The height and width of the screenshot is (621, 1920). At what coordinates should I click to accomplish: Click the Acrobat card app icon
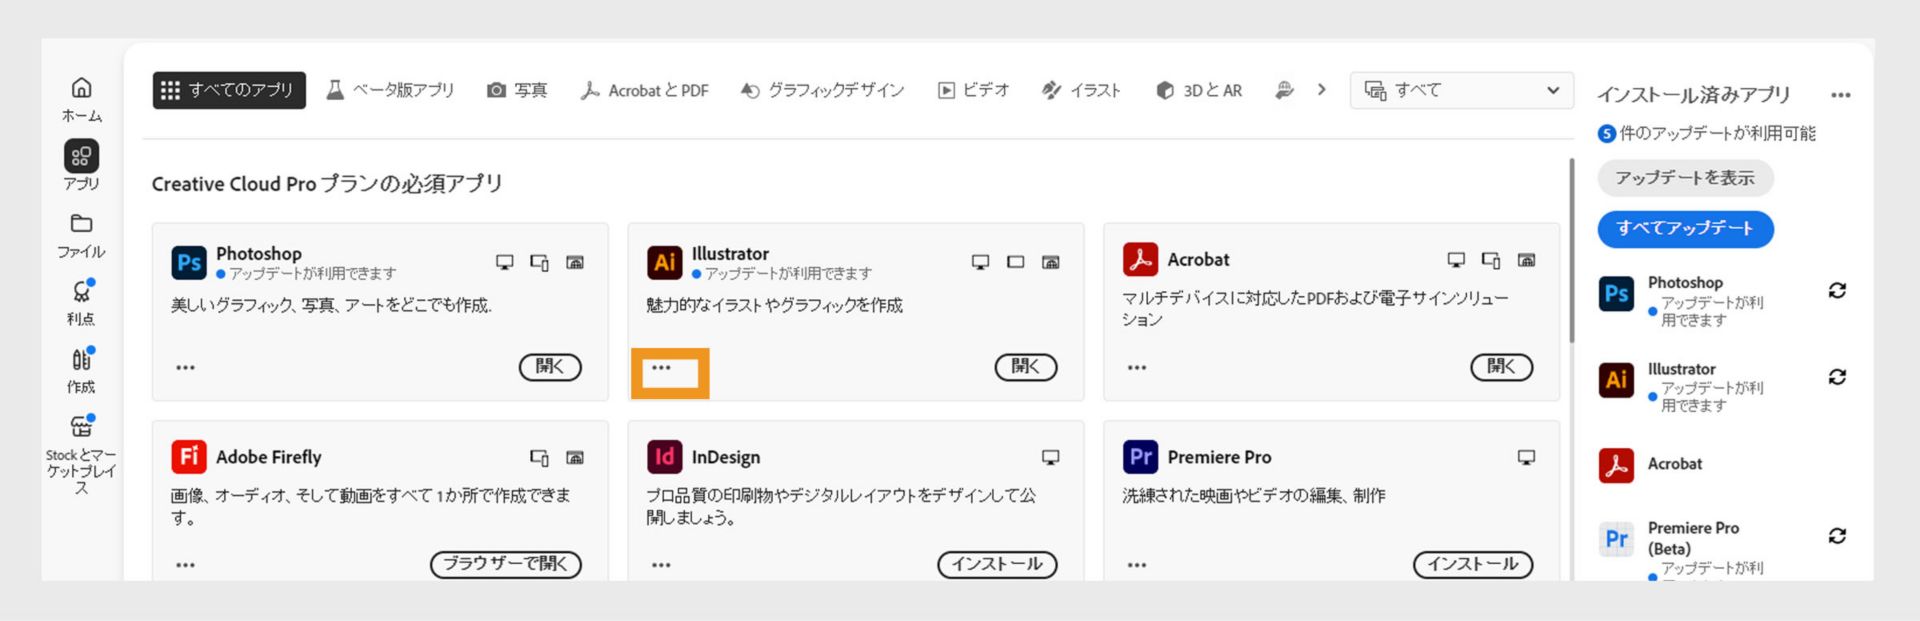(x=1140, y=259)
